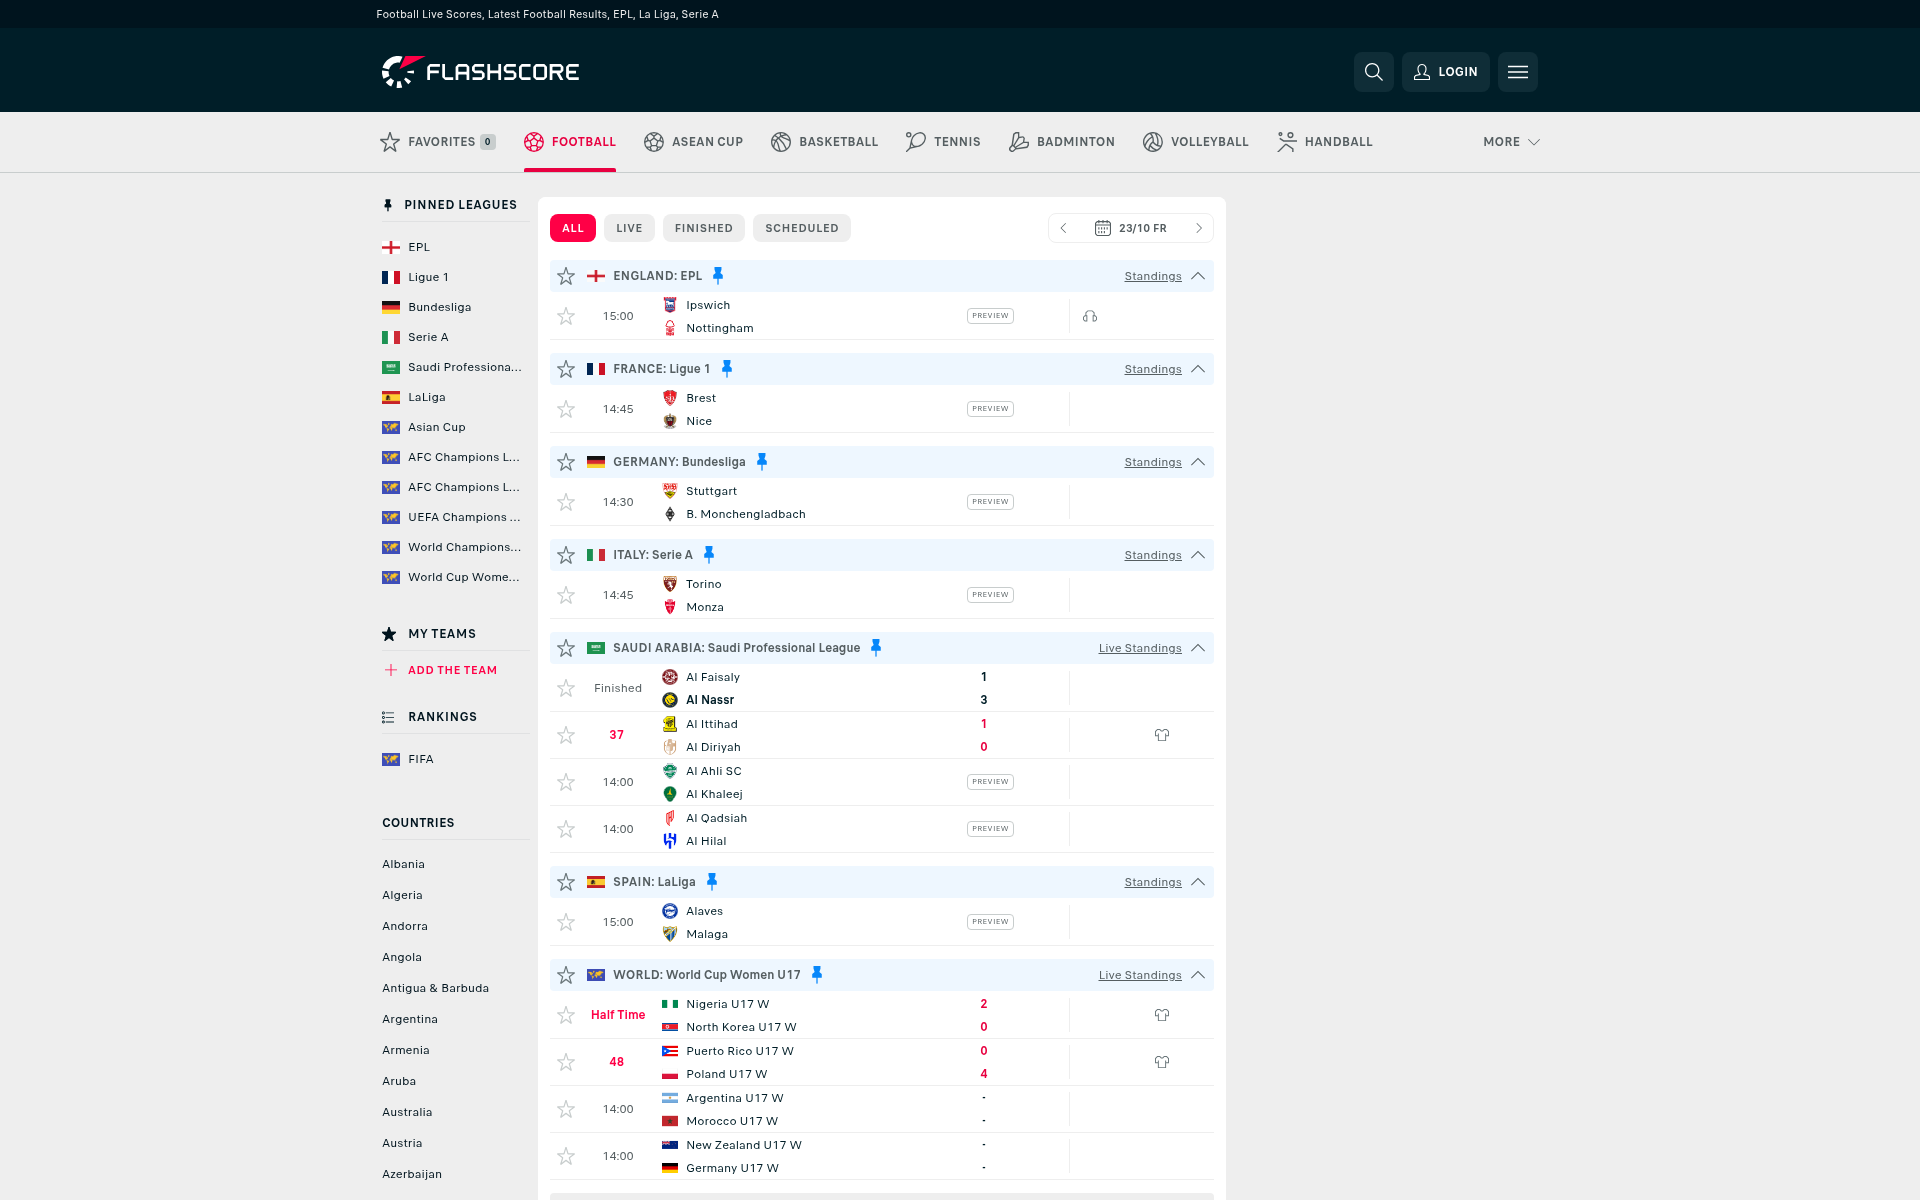The width and height of the screenshot is (1920, 1200).
Task: Open the calendar icon in date picker
Action: [x=1102, y=228]
